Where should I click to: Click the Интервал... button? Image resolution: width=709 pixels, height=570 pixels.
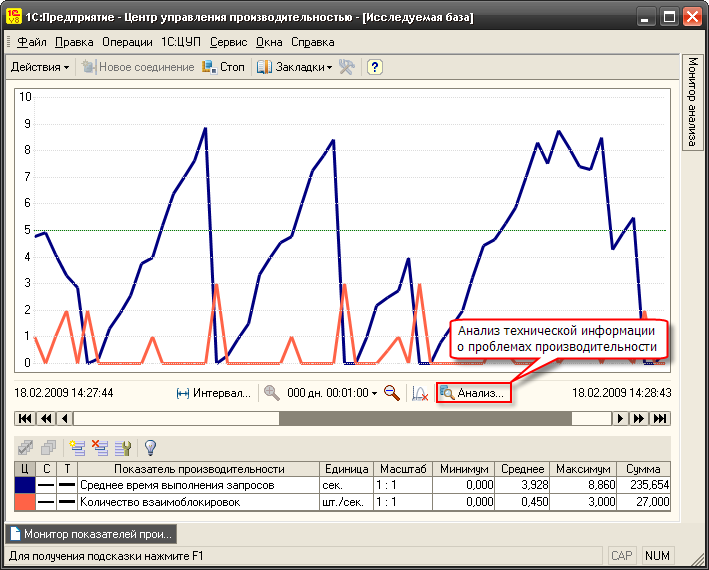[213, 393]
